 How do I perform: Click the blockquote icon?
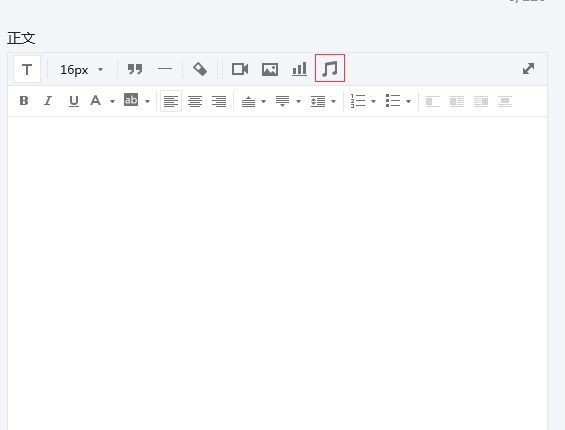135,69
